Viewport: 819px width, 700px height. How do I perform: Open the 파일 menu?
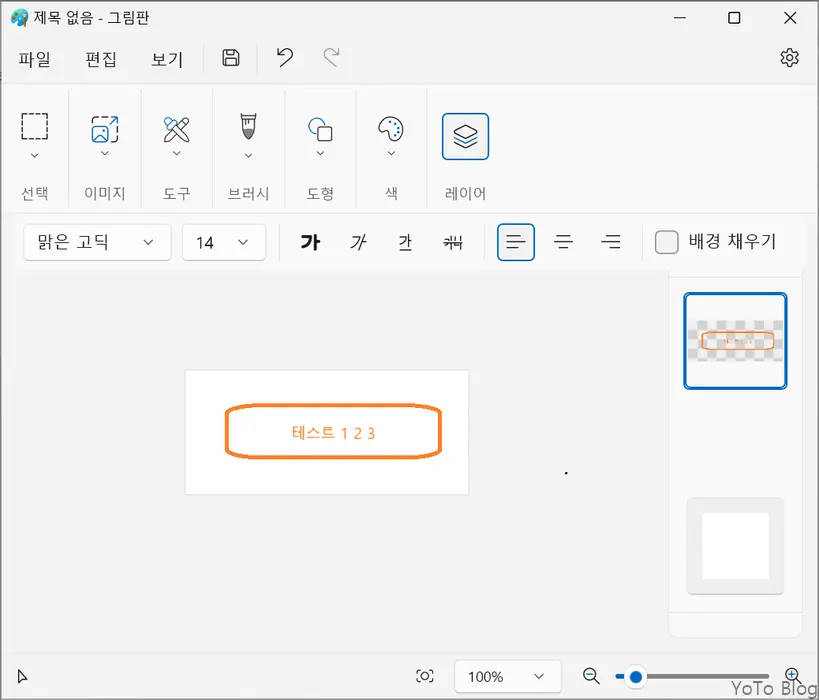tap(34, 59)
